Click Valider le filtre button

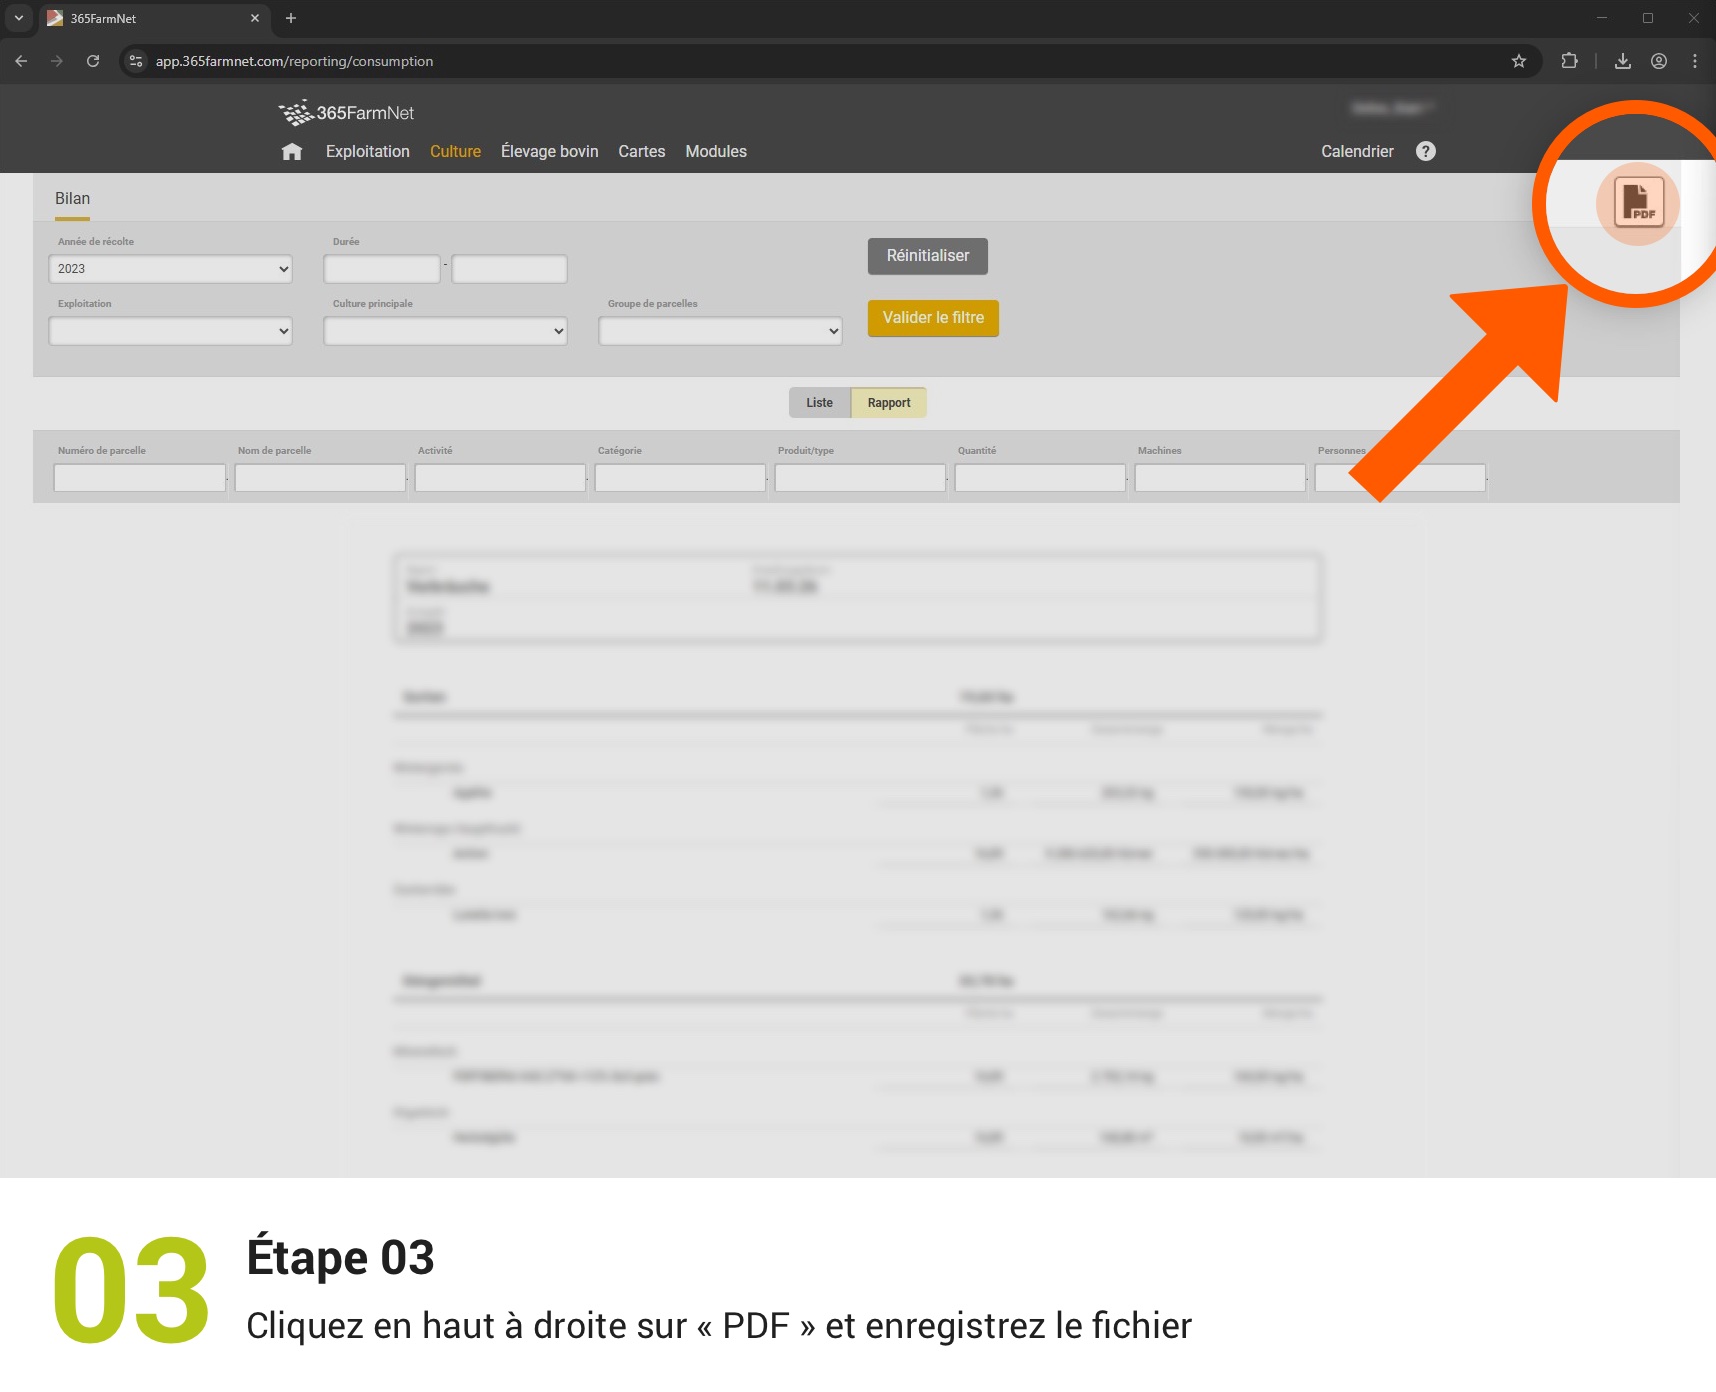pos(932,318)
